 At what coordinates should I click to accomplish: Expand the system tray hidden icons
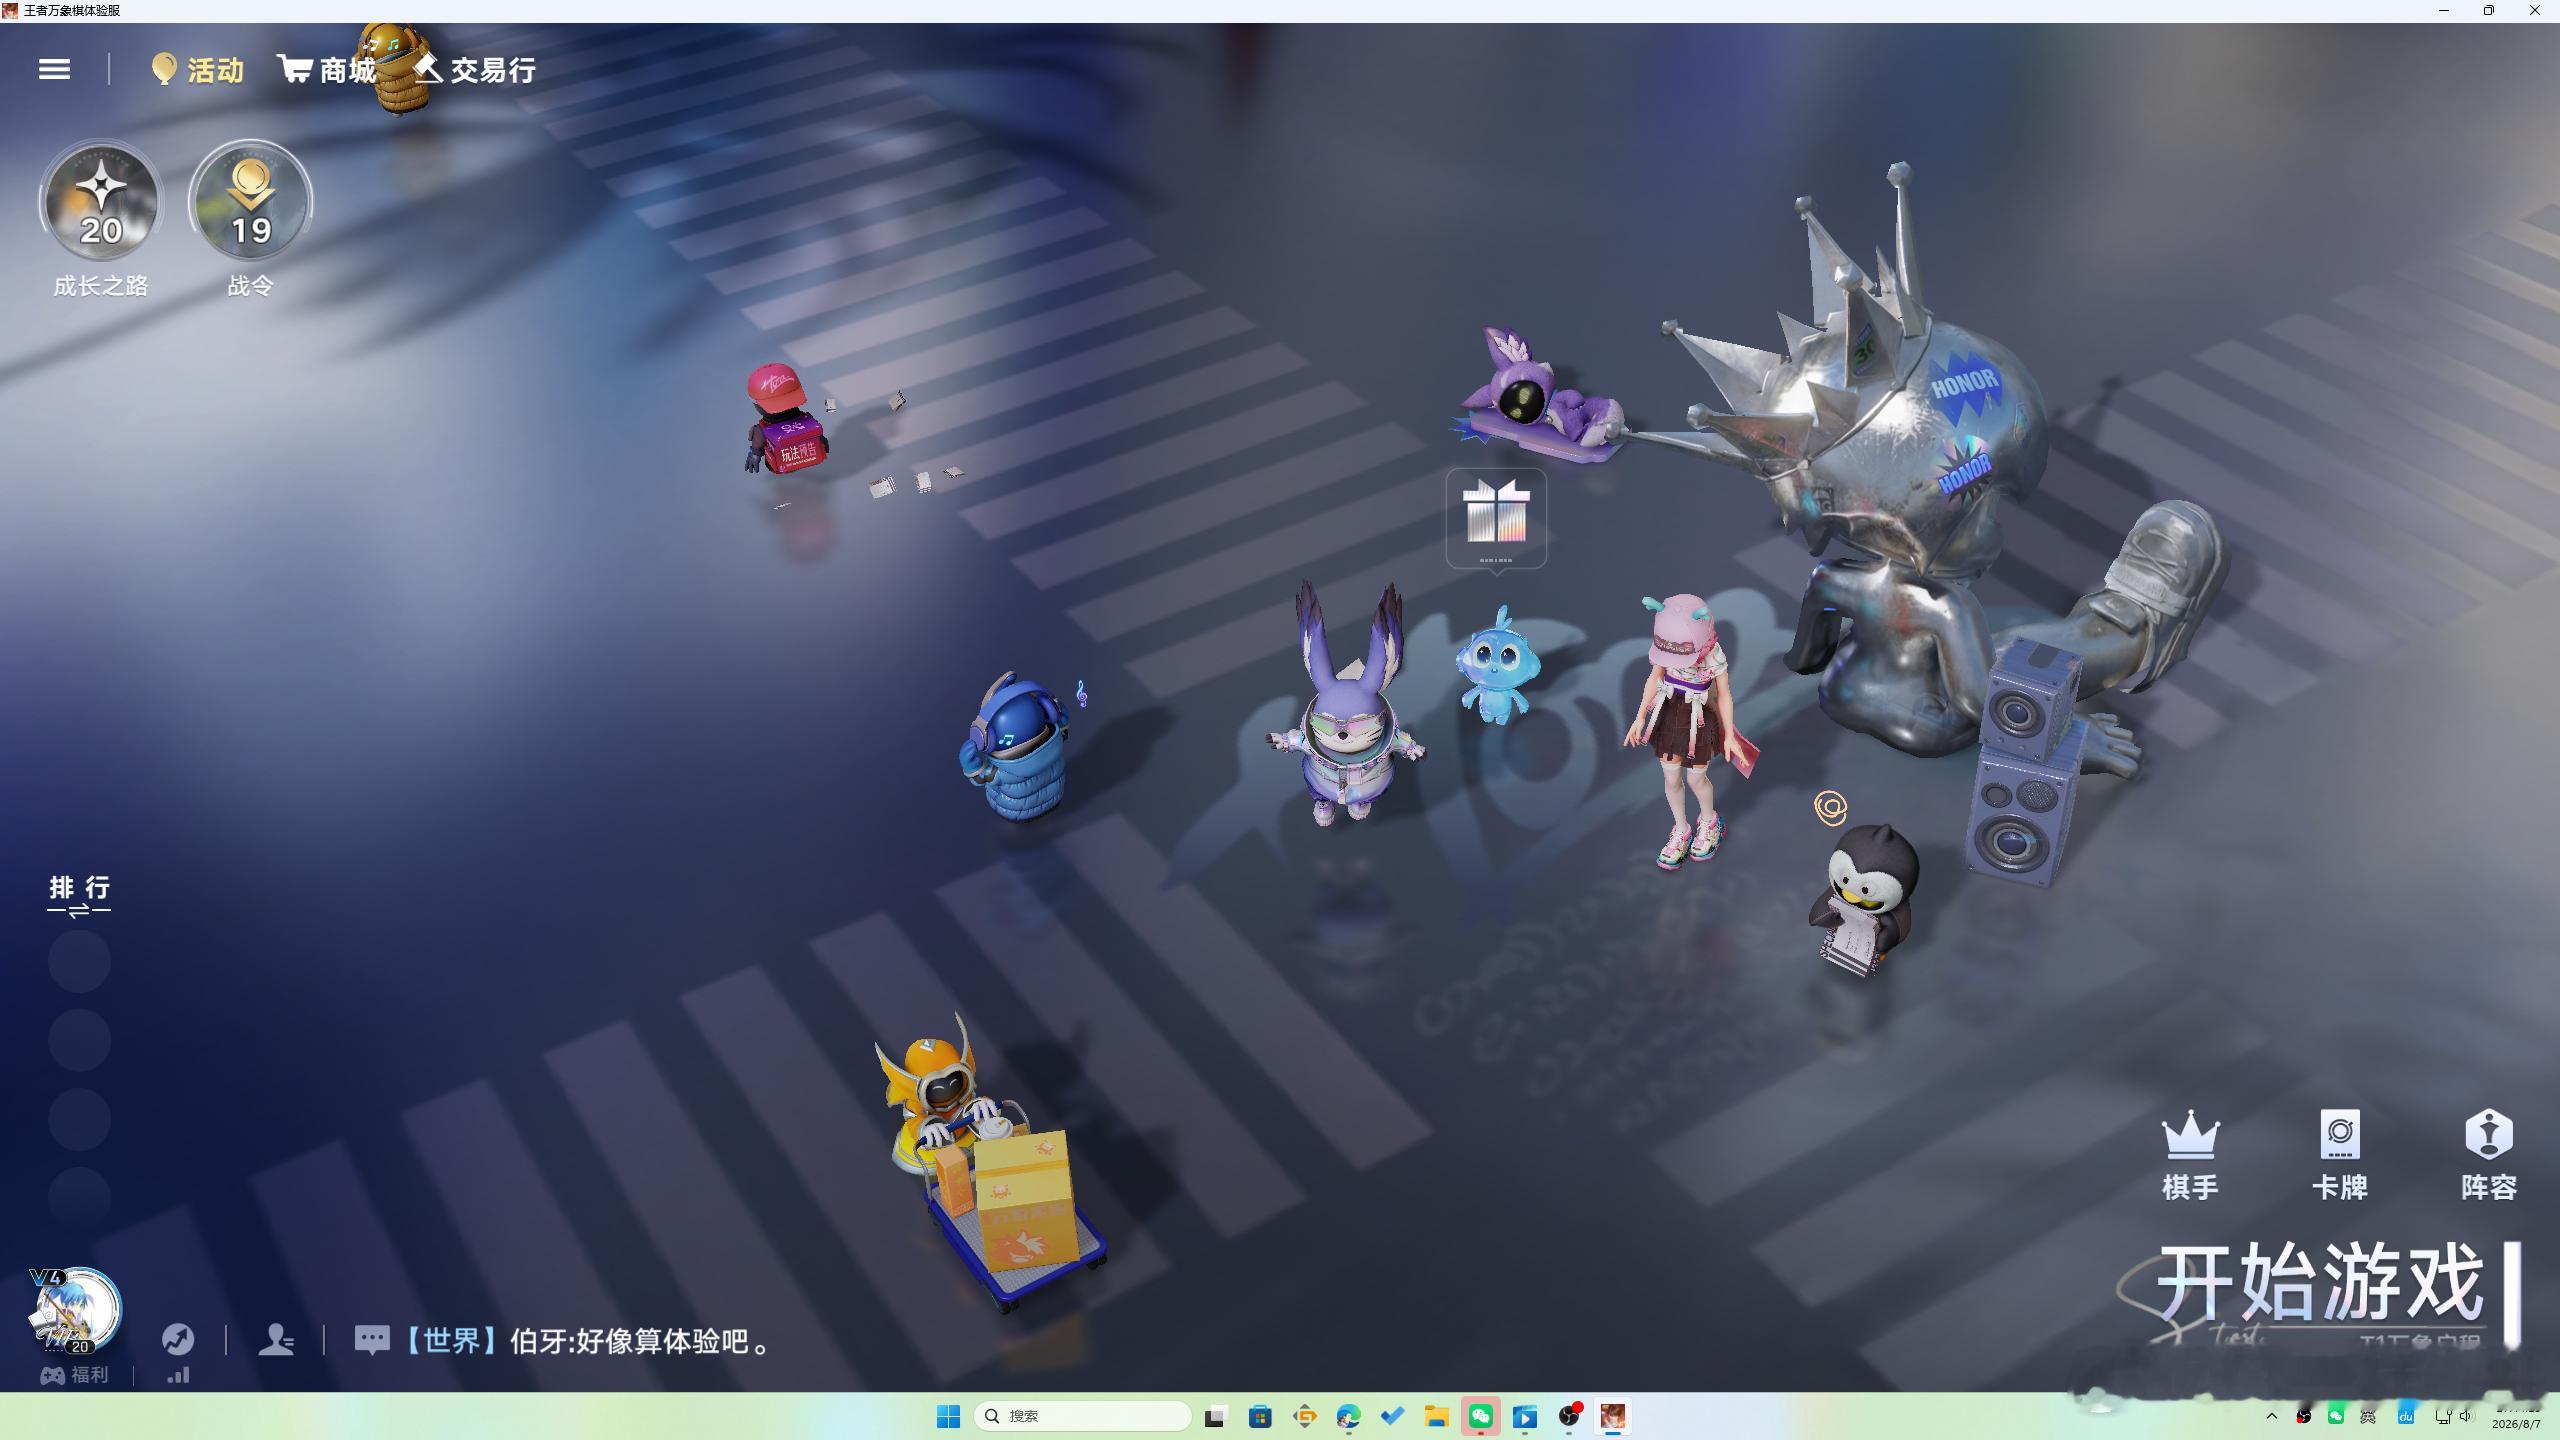click(x=2272, y=1416)
